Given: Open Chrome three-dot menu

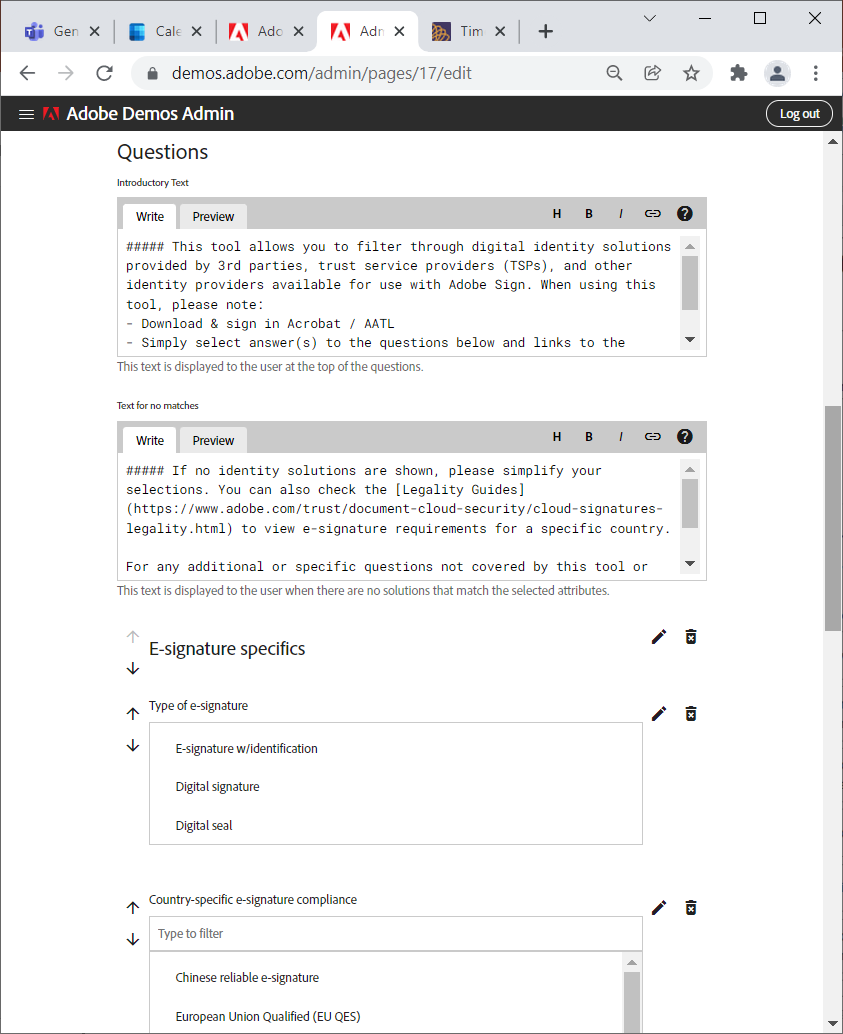Looking at the screenshot, I should [816, 73].
